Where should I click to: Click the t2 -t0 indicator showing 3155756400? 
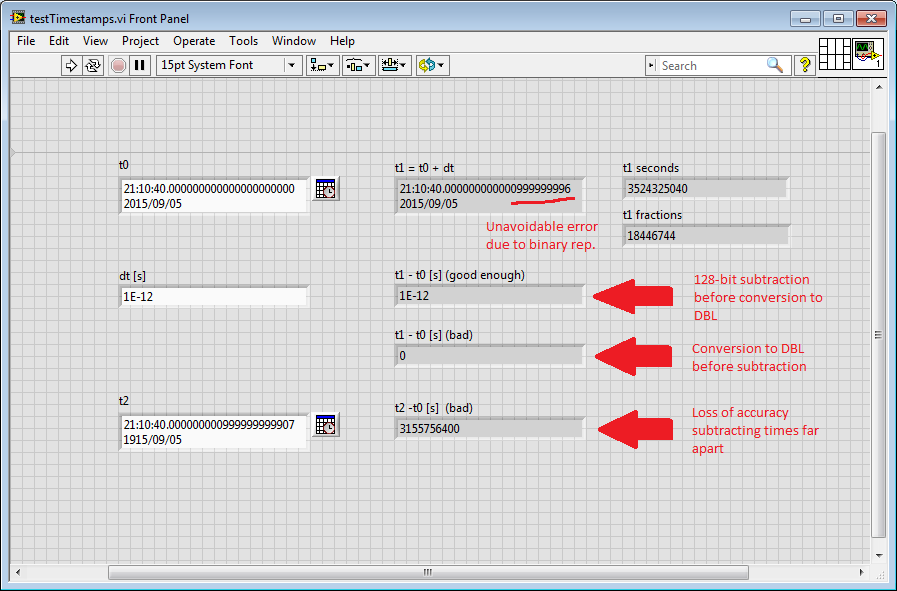coord(490,429)
